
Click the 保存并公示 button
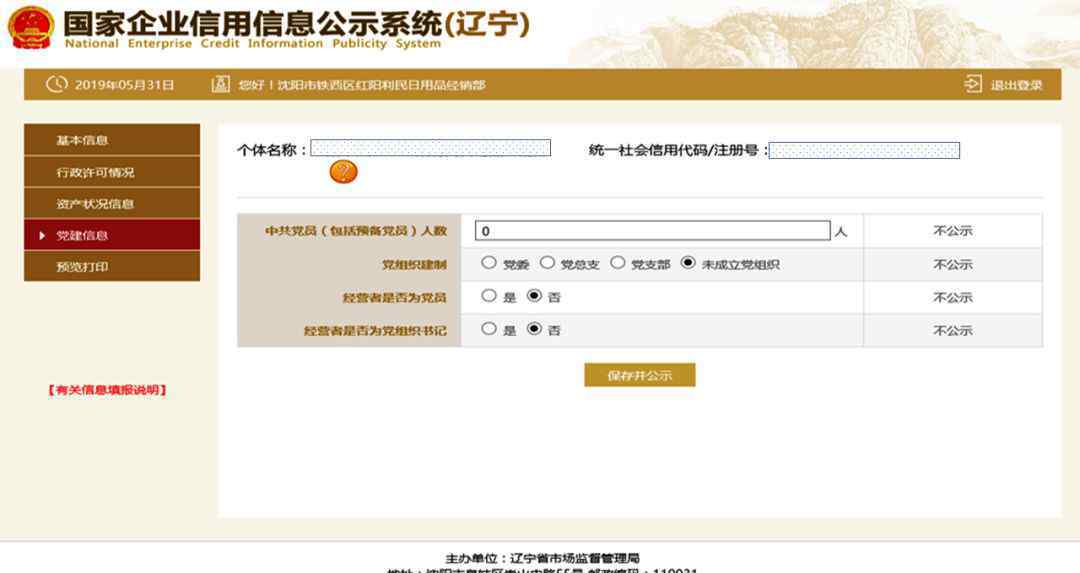640,375
